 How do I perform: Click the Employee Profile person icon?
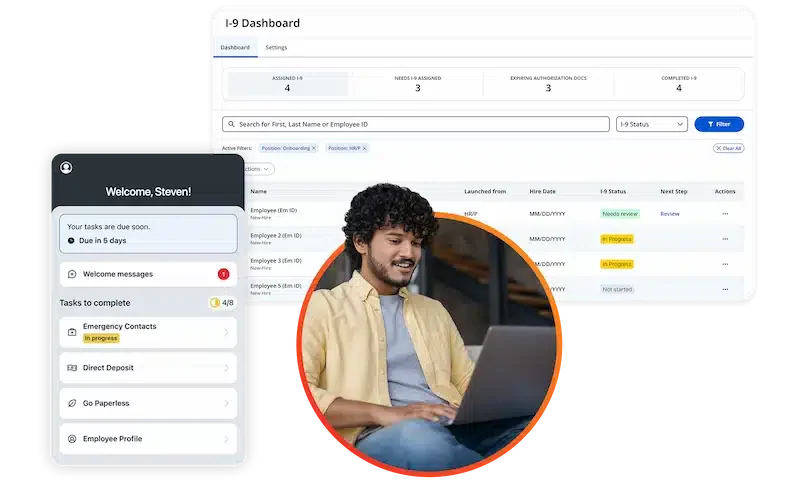click(72, 439)
